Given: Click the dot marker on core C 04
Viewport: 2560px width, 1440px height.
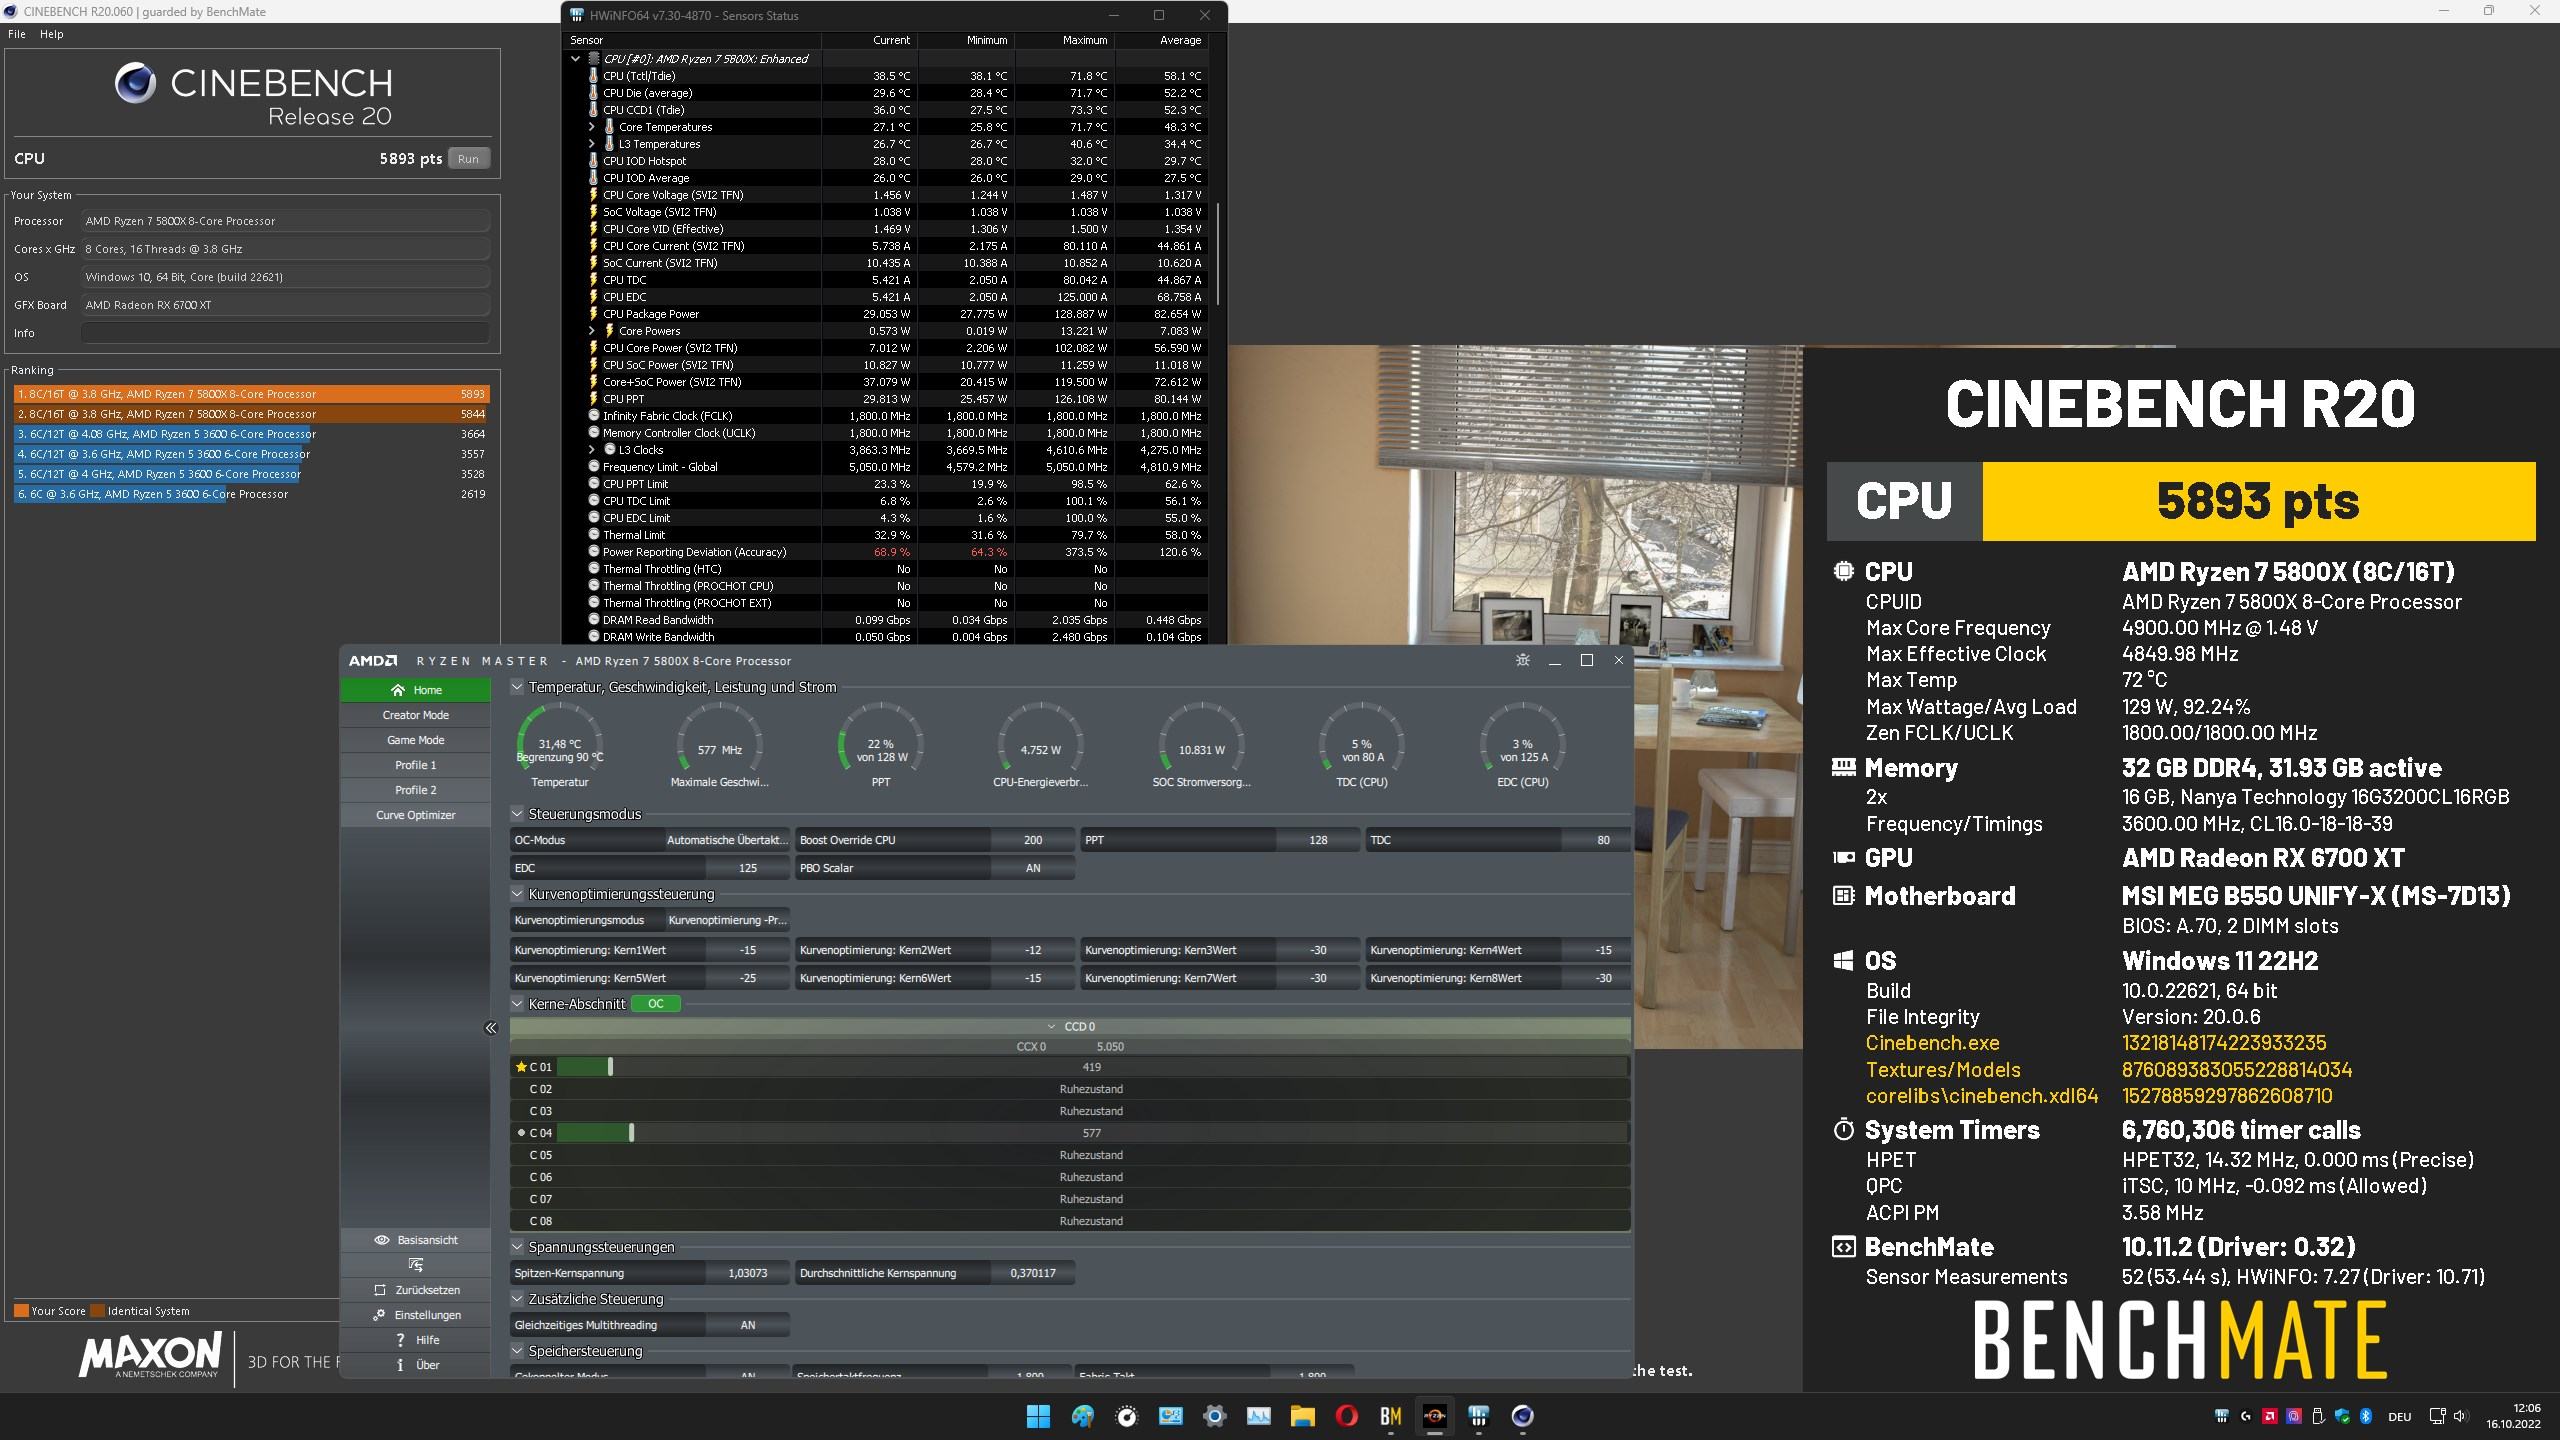Looking at the screenshot, I should 521,1133.
